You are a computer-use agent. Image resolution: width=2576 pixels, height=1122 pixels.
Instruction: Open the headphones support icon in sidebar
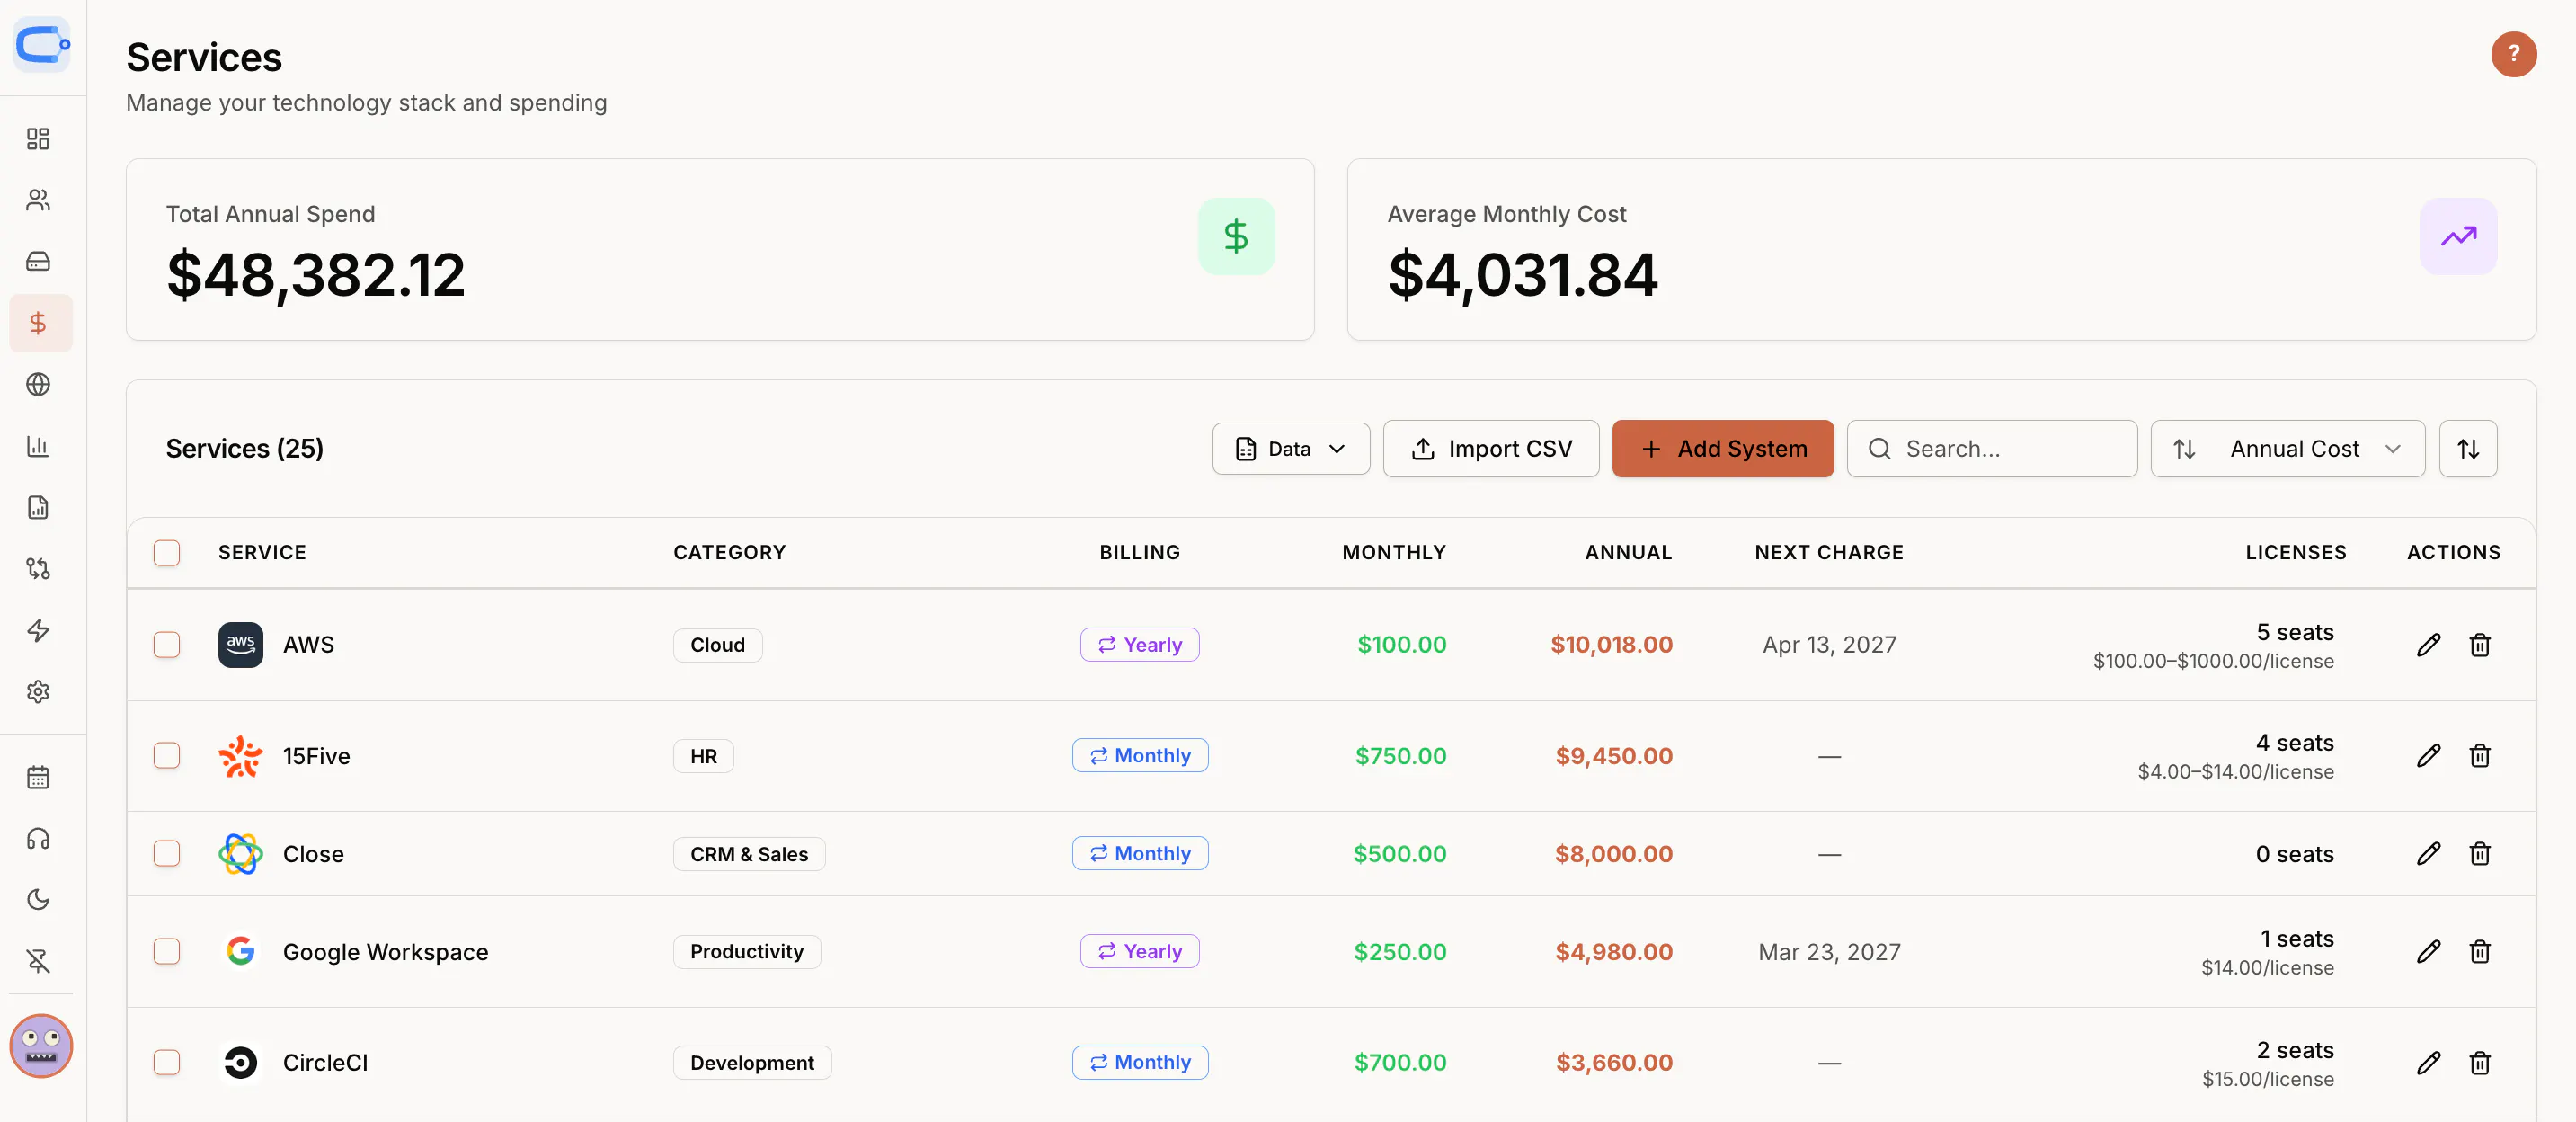(x=38, y=839)
